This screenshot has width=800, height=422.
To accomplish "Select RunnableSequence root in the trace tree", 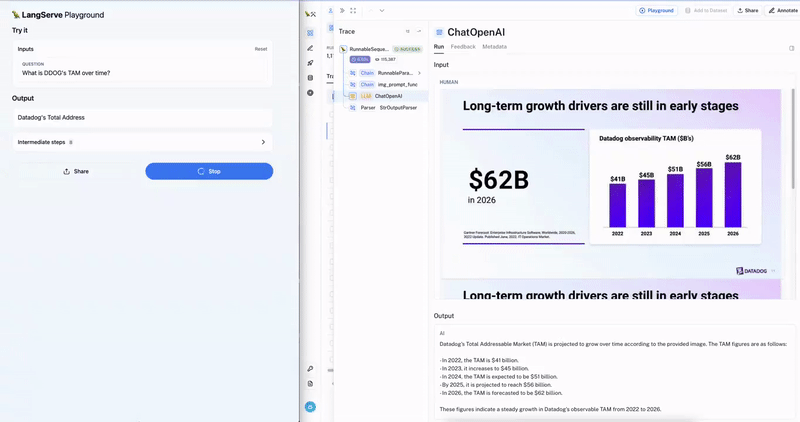I will (380, 49).
